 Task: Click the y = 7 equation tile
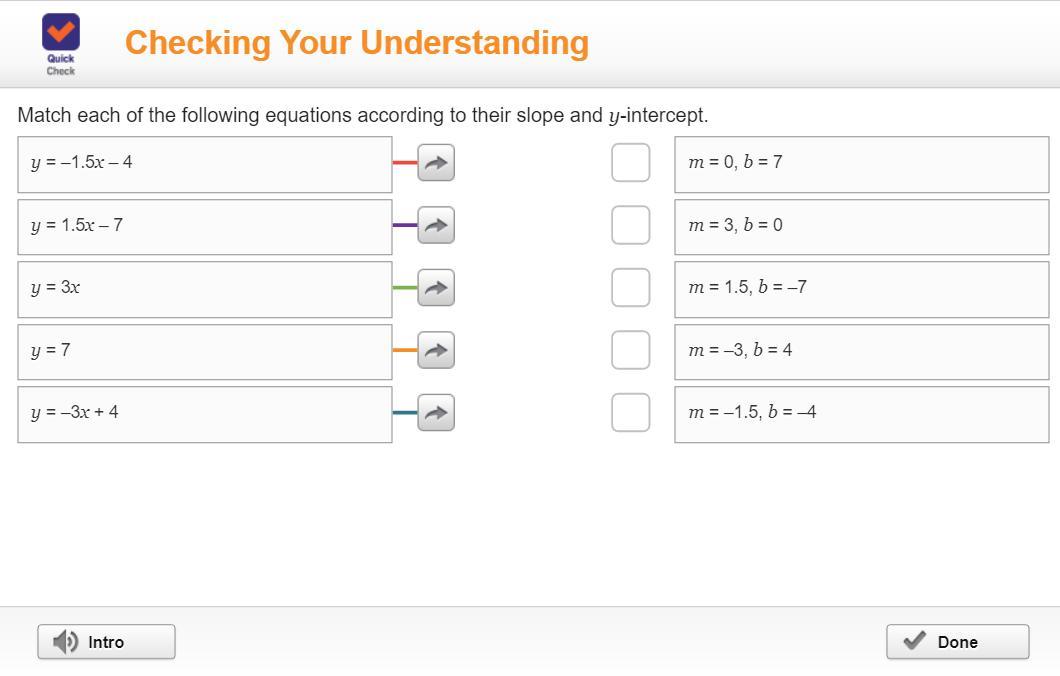204,351
